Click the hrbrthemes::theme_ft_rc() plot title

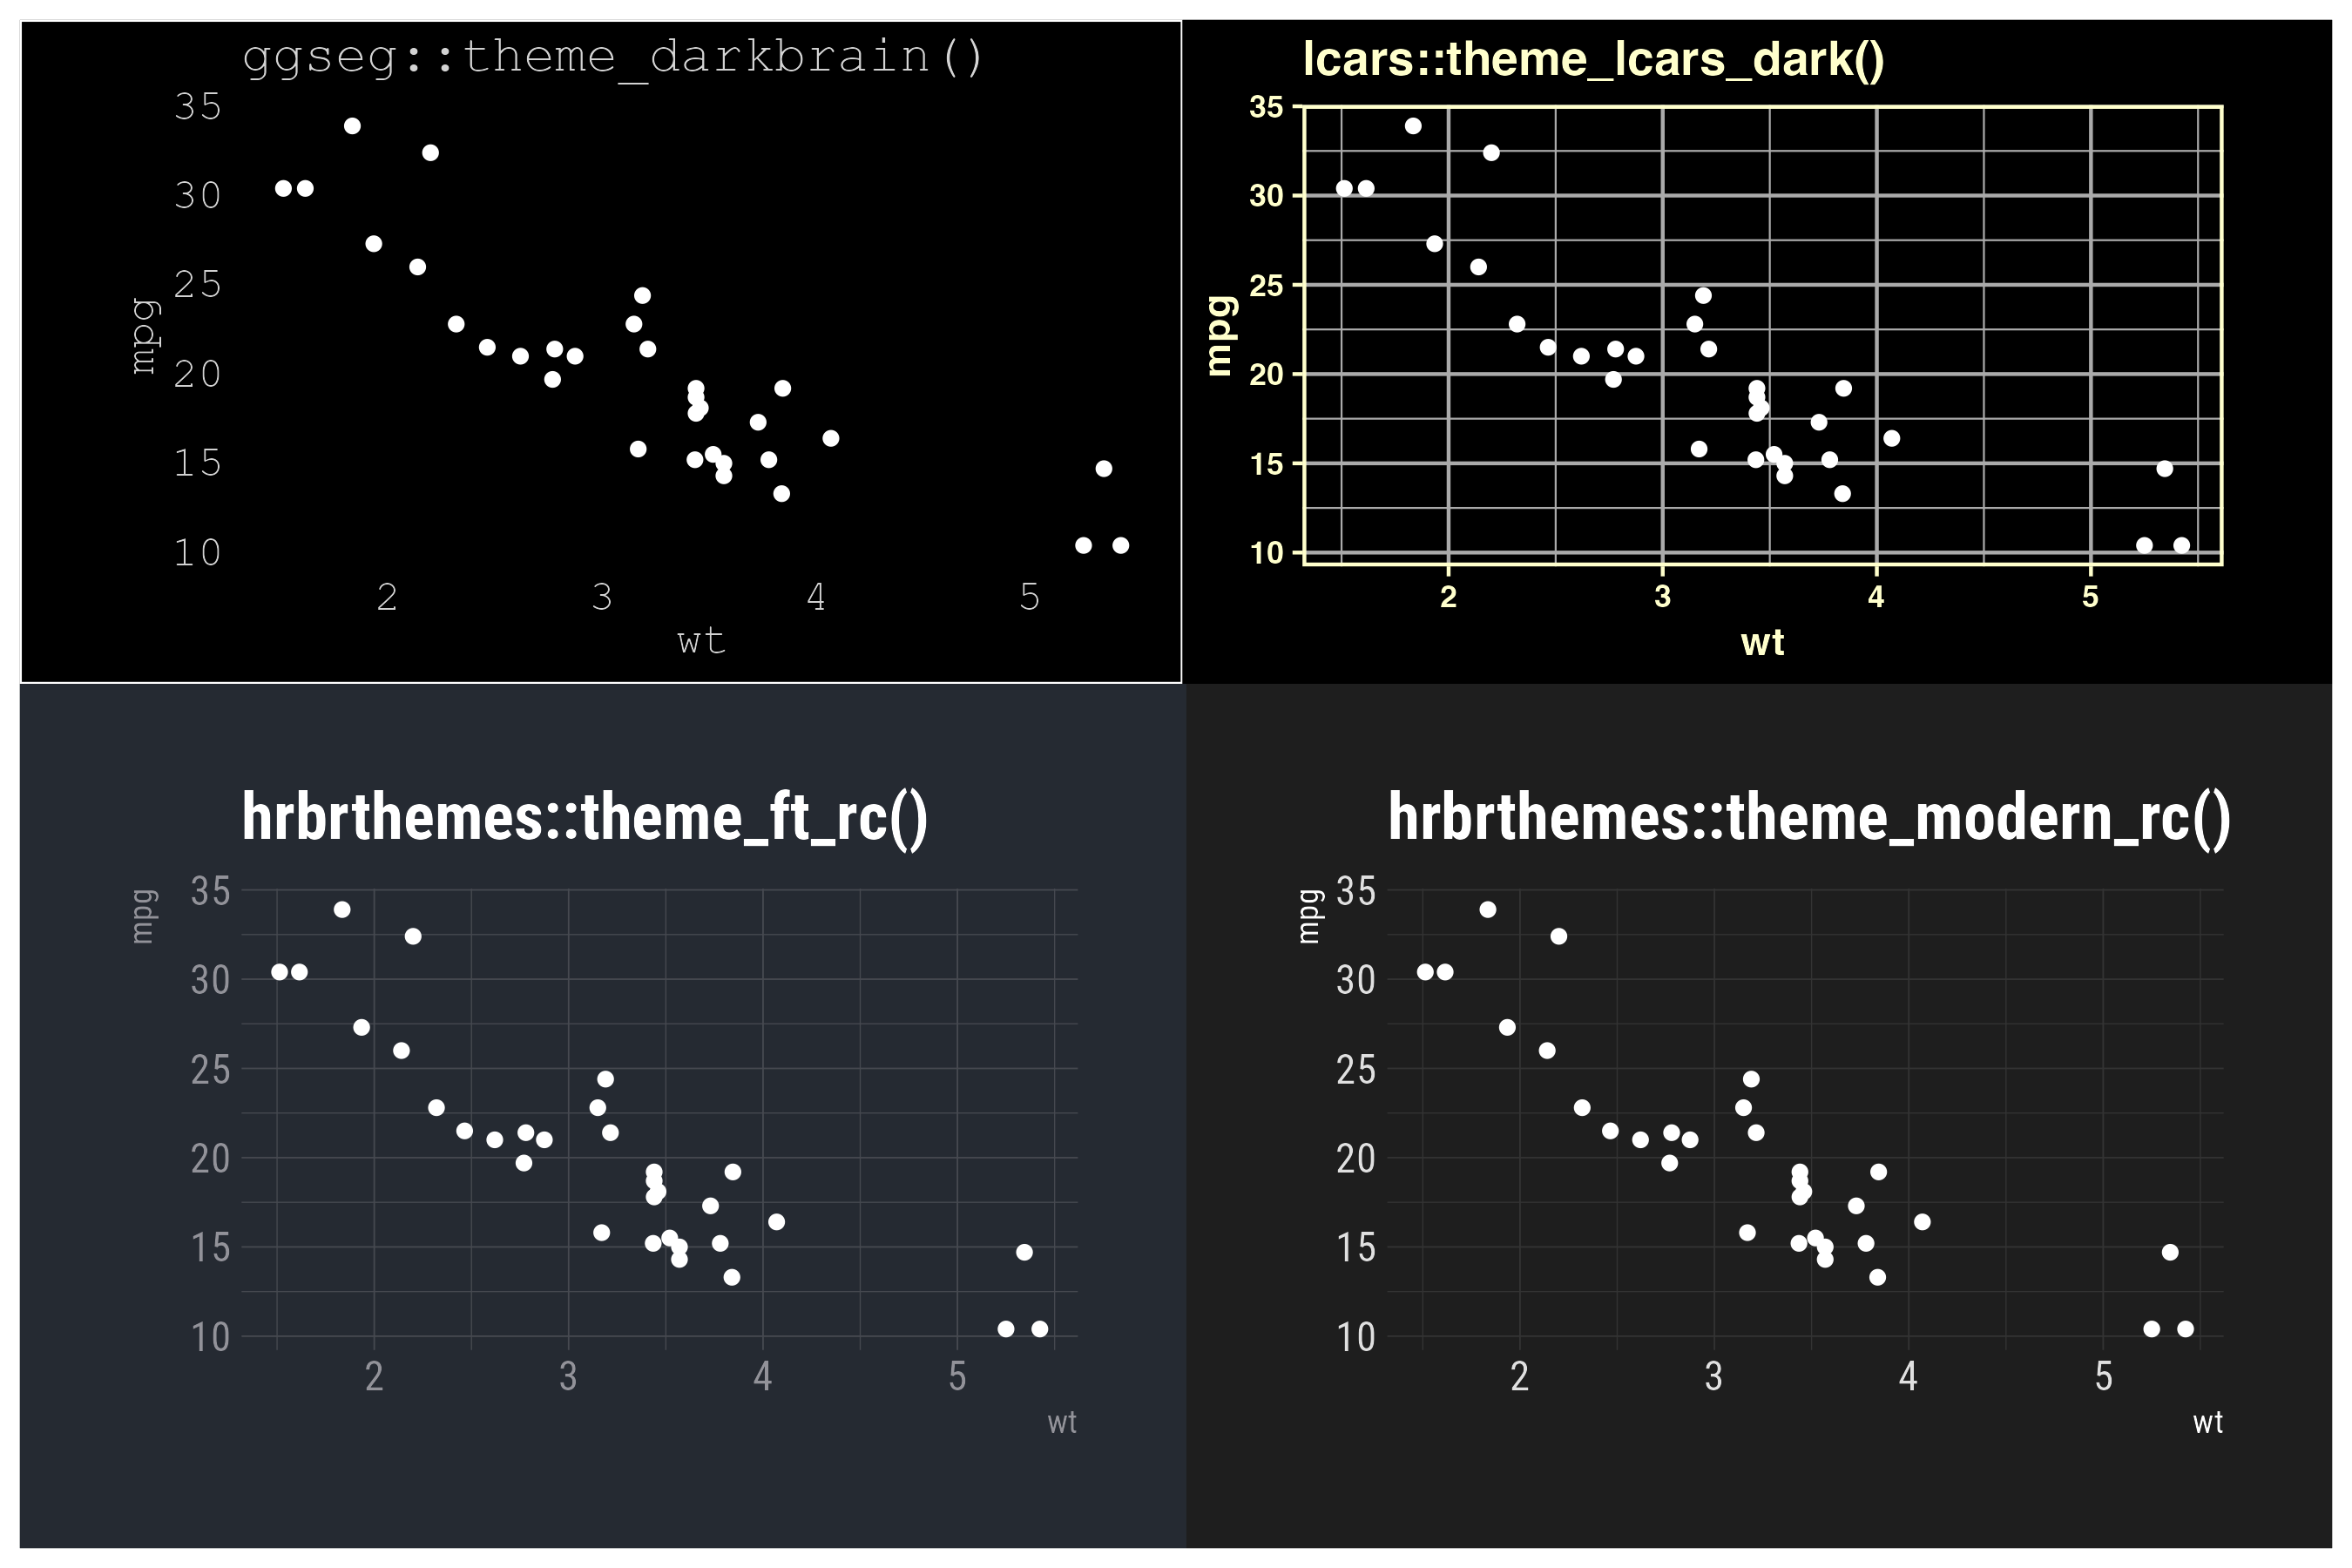(585, 818)
